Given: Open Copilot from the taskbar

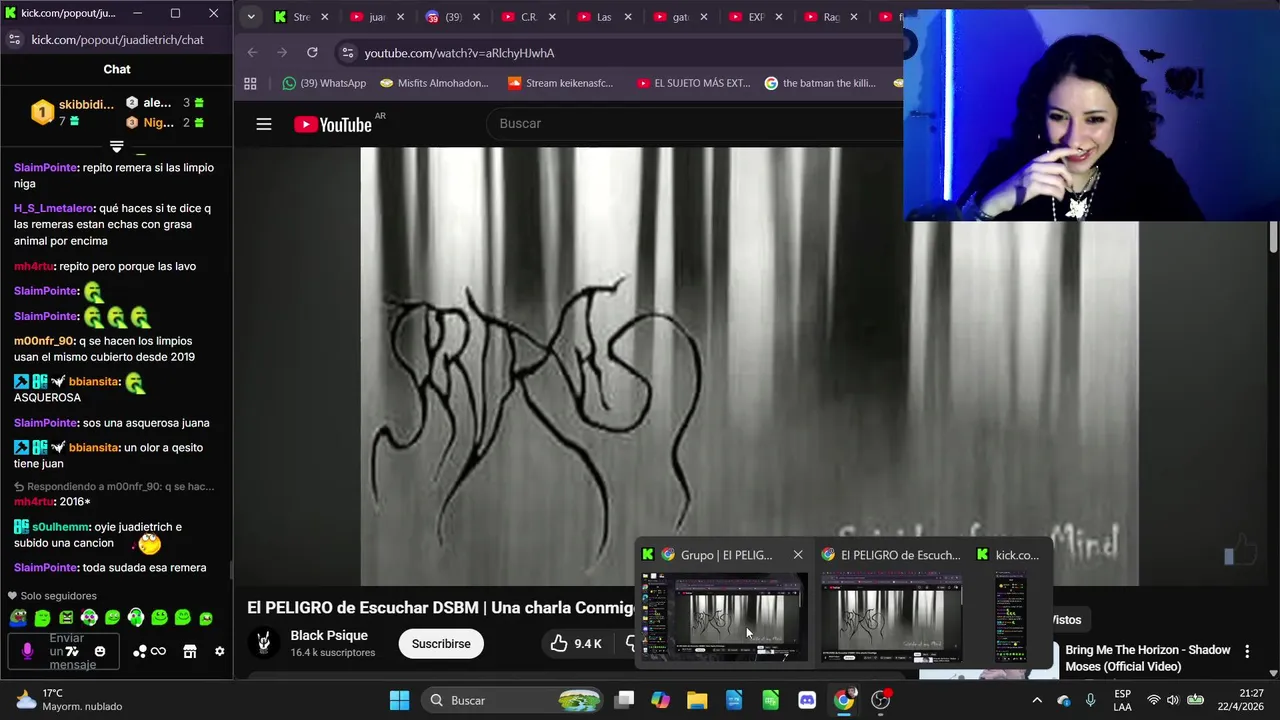Looking at the screenshot, I should [660, 700].
